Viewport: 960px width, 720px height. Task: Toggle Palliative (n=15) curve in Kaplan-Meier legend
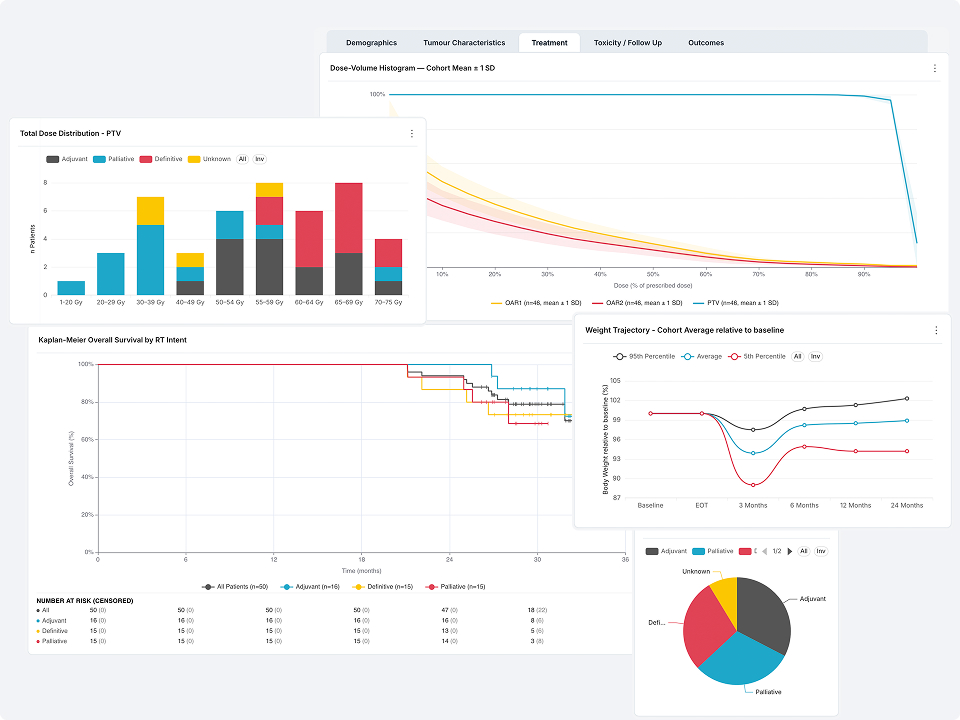coord(456,587)
